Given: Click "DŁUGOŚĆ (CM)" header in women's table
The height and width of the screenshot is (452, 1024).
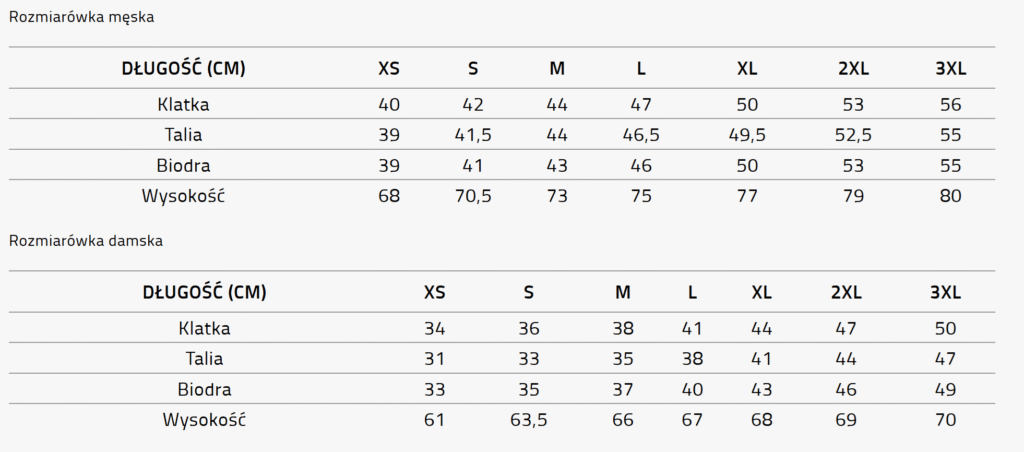Looking at the screenshot, I should [x=205, y=293].
